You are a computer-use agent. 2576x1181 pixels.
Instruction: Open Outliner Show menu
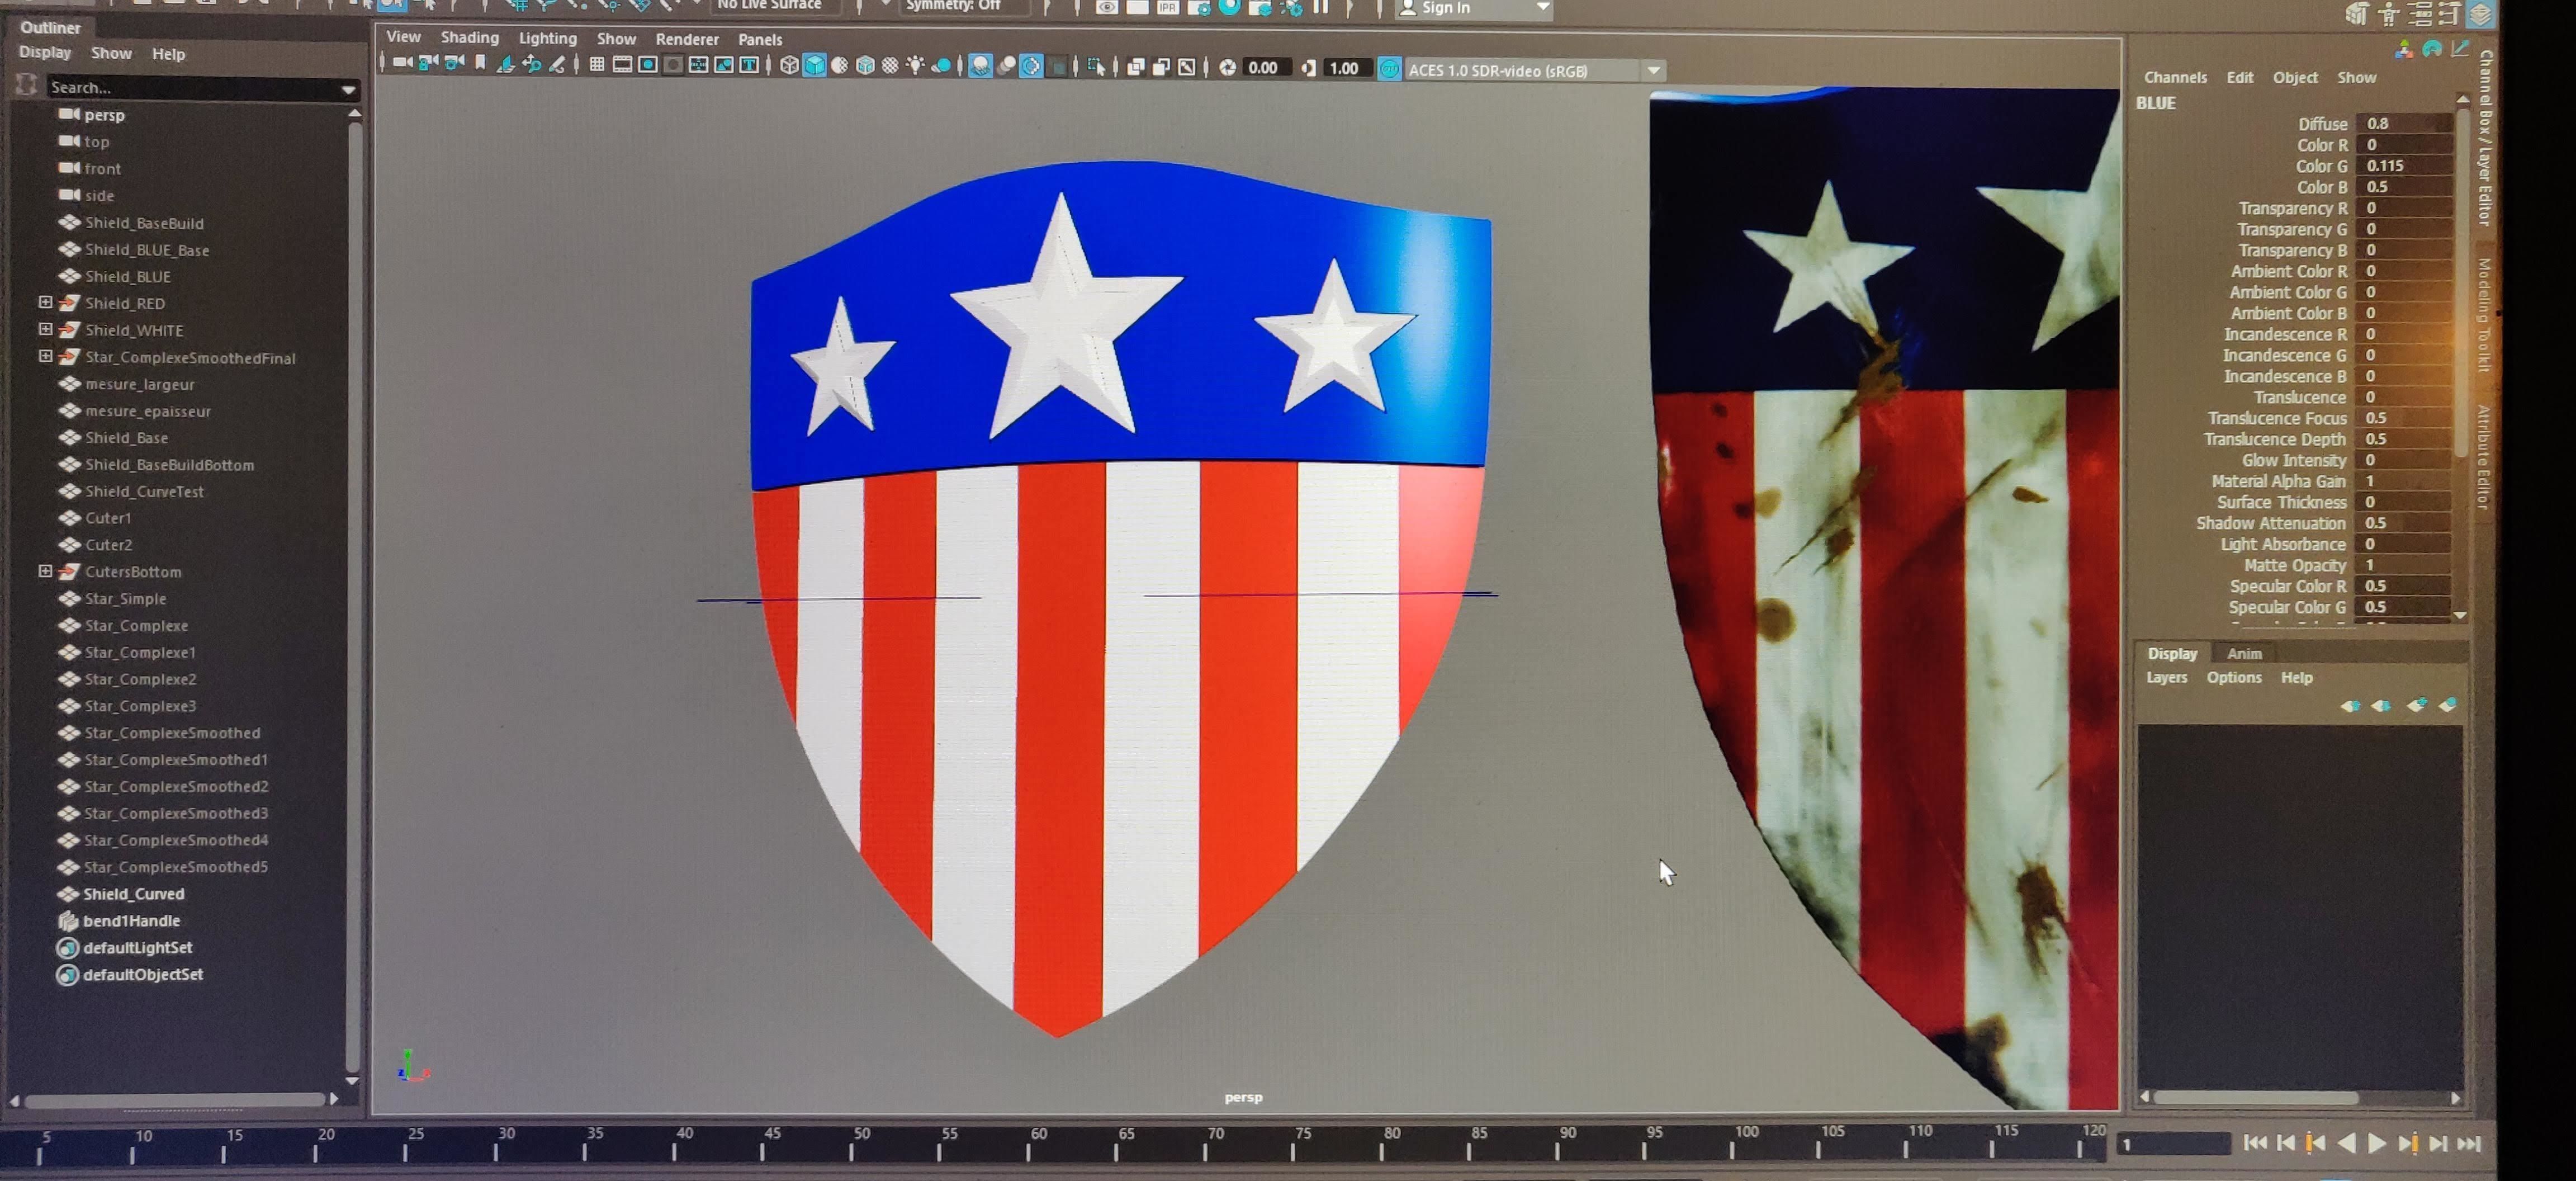click(x=111, y=53)
